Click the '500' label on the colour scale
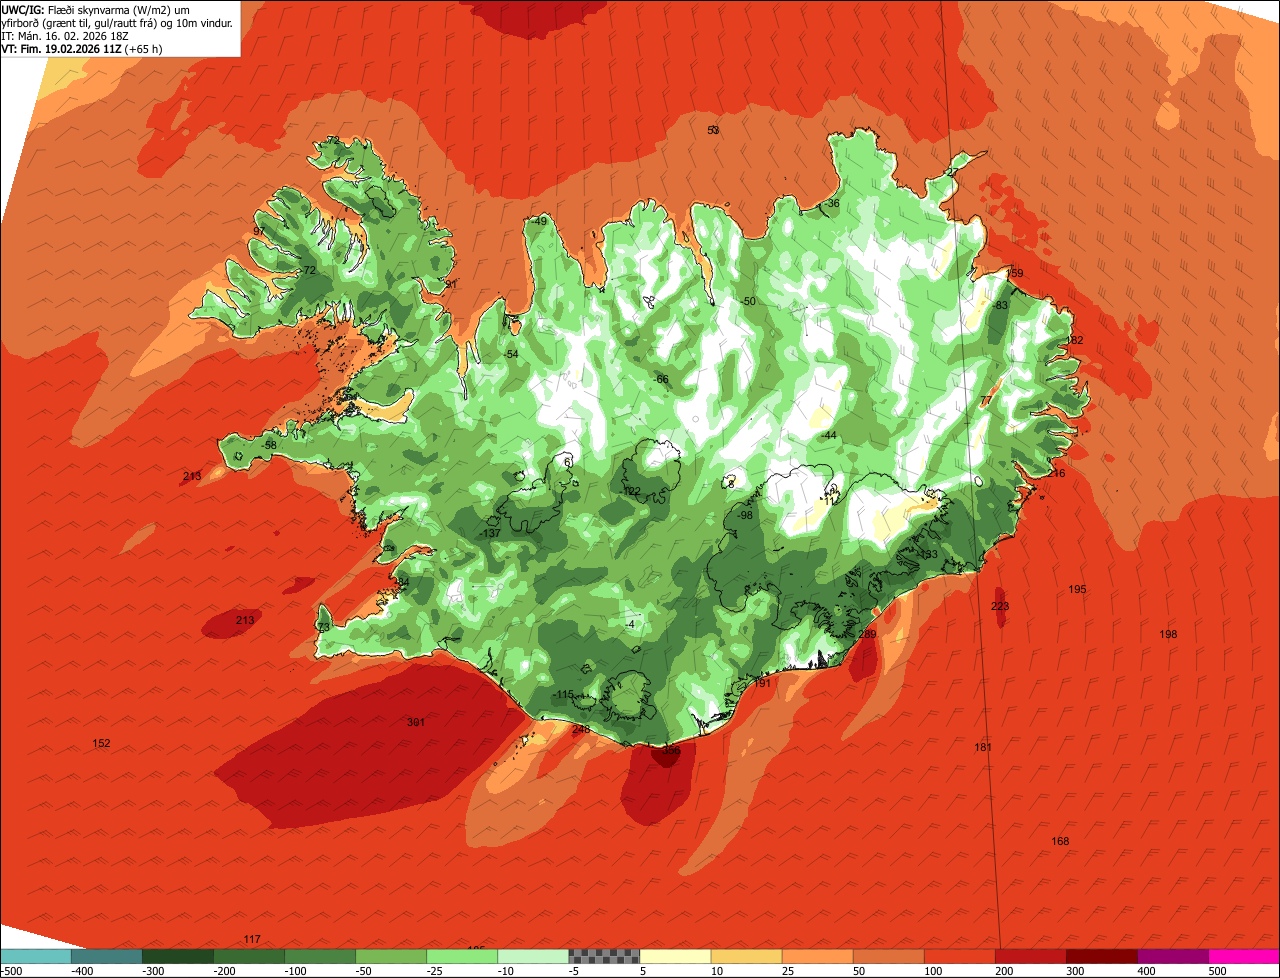The image size is (1280, 978). (1217, 971)
